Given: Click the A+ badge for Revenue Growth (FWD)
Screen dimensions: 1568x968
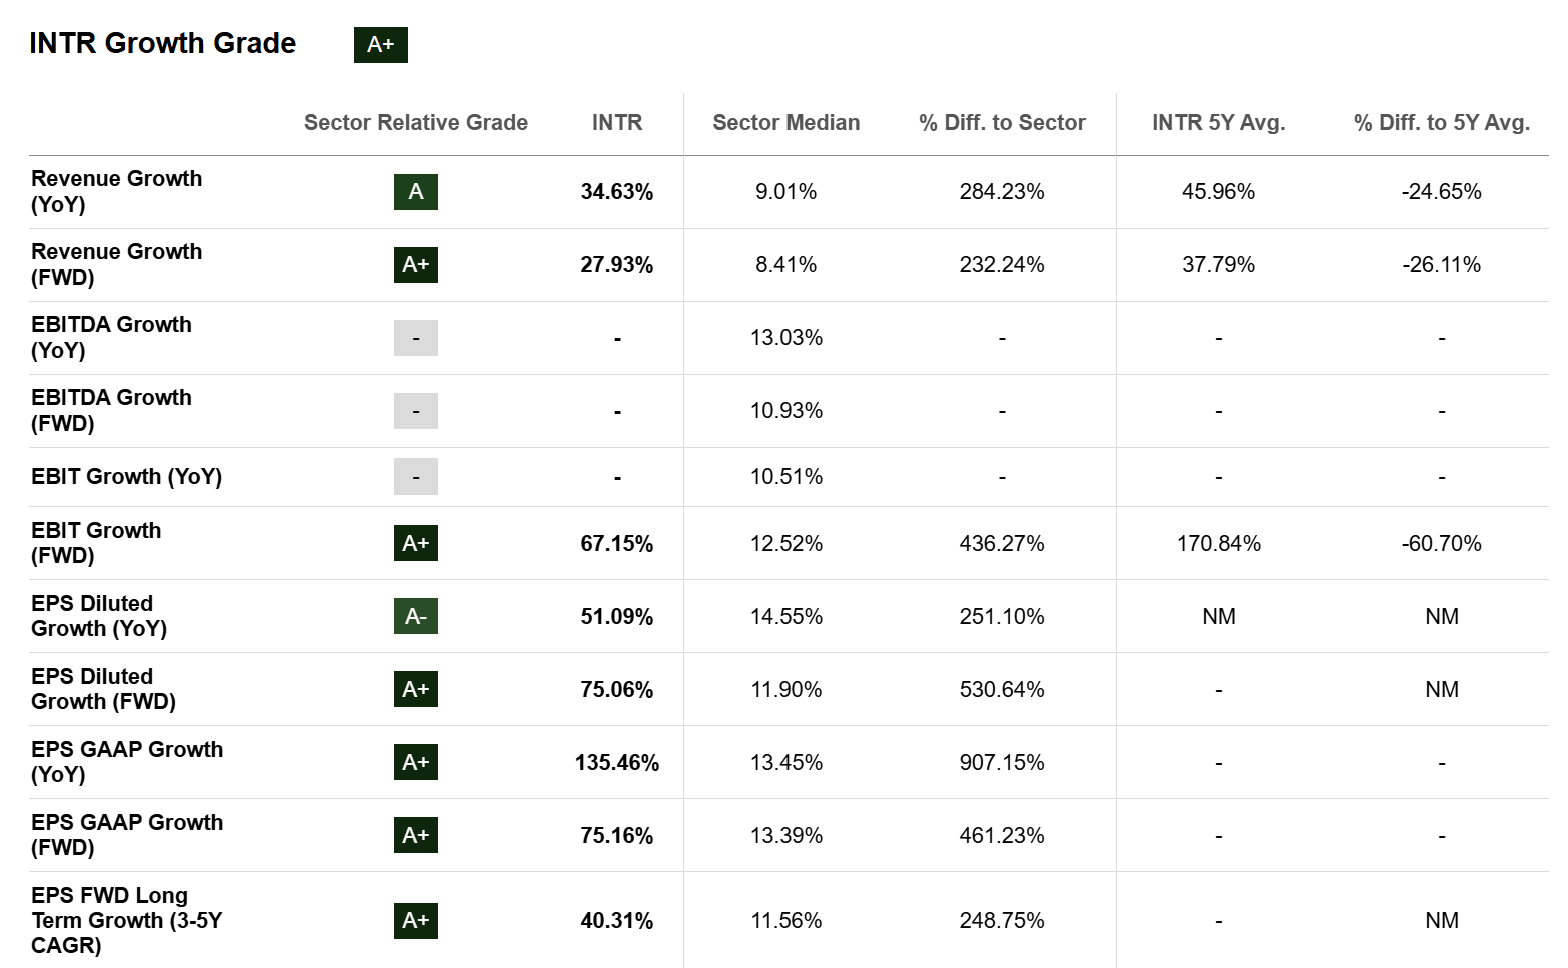Looking at the screenshot, I should [x=415, y=265].
